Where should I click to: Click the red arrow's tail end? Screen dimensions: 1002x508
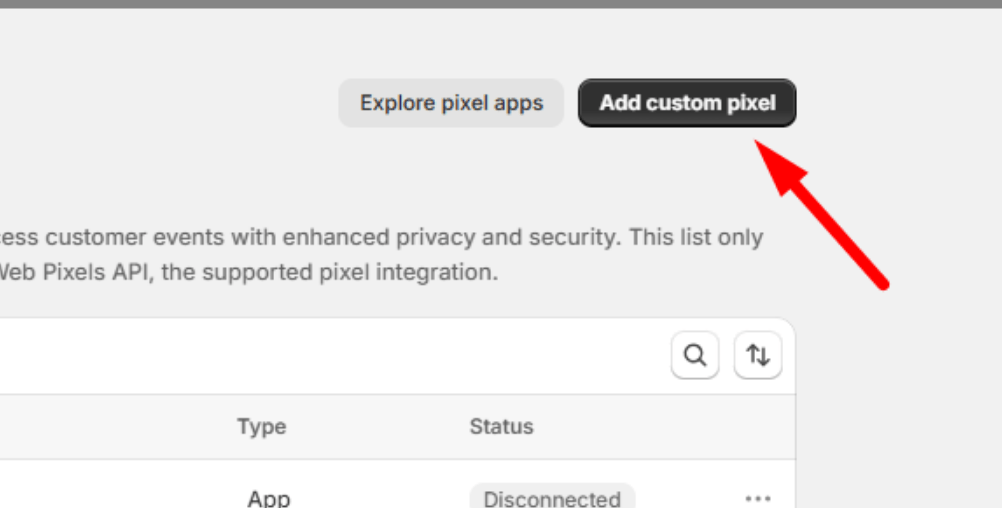point(881,283)
